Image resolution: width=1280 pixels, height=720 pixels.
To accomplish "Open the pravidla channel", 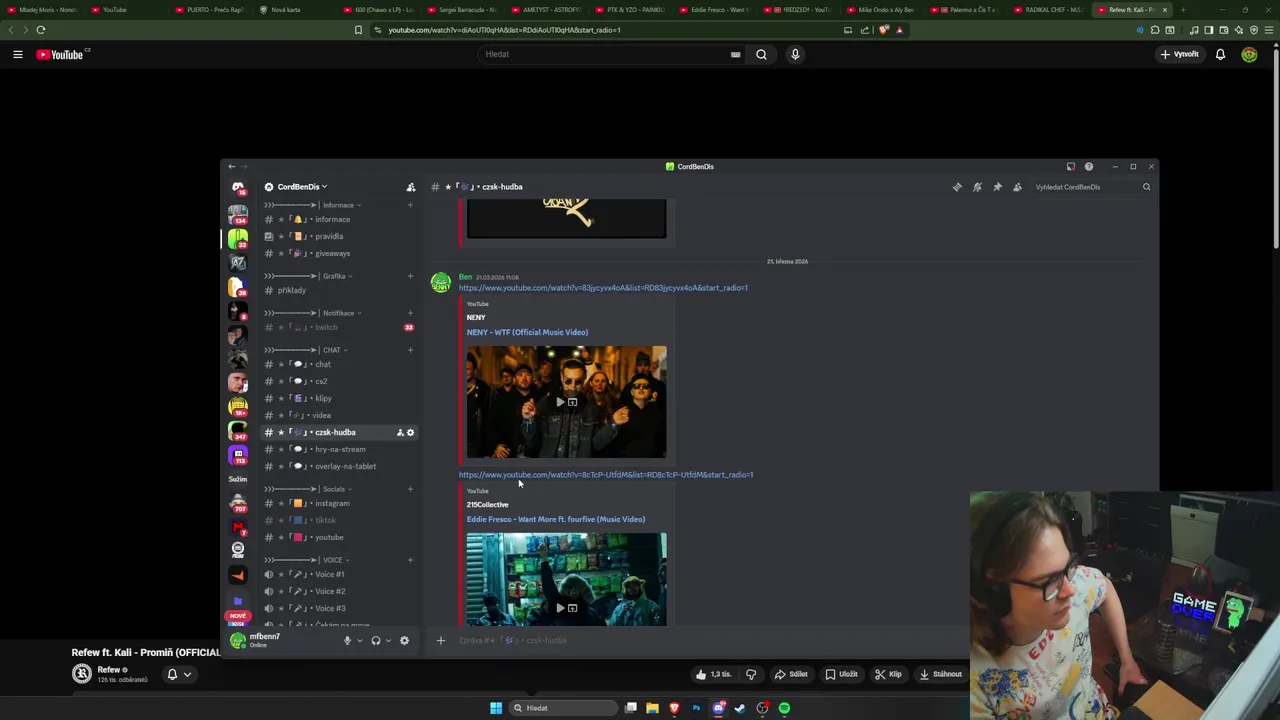I will coord(339,236).
